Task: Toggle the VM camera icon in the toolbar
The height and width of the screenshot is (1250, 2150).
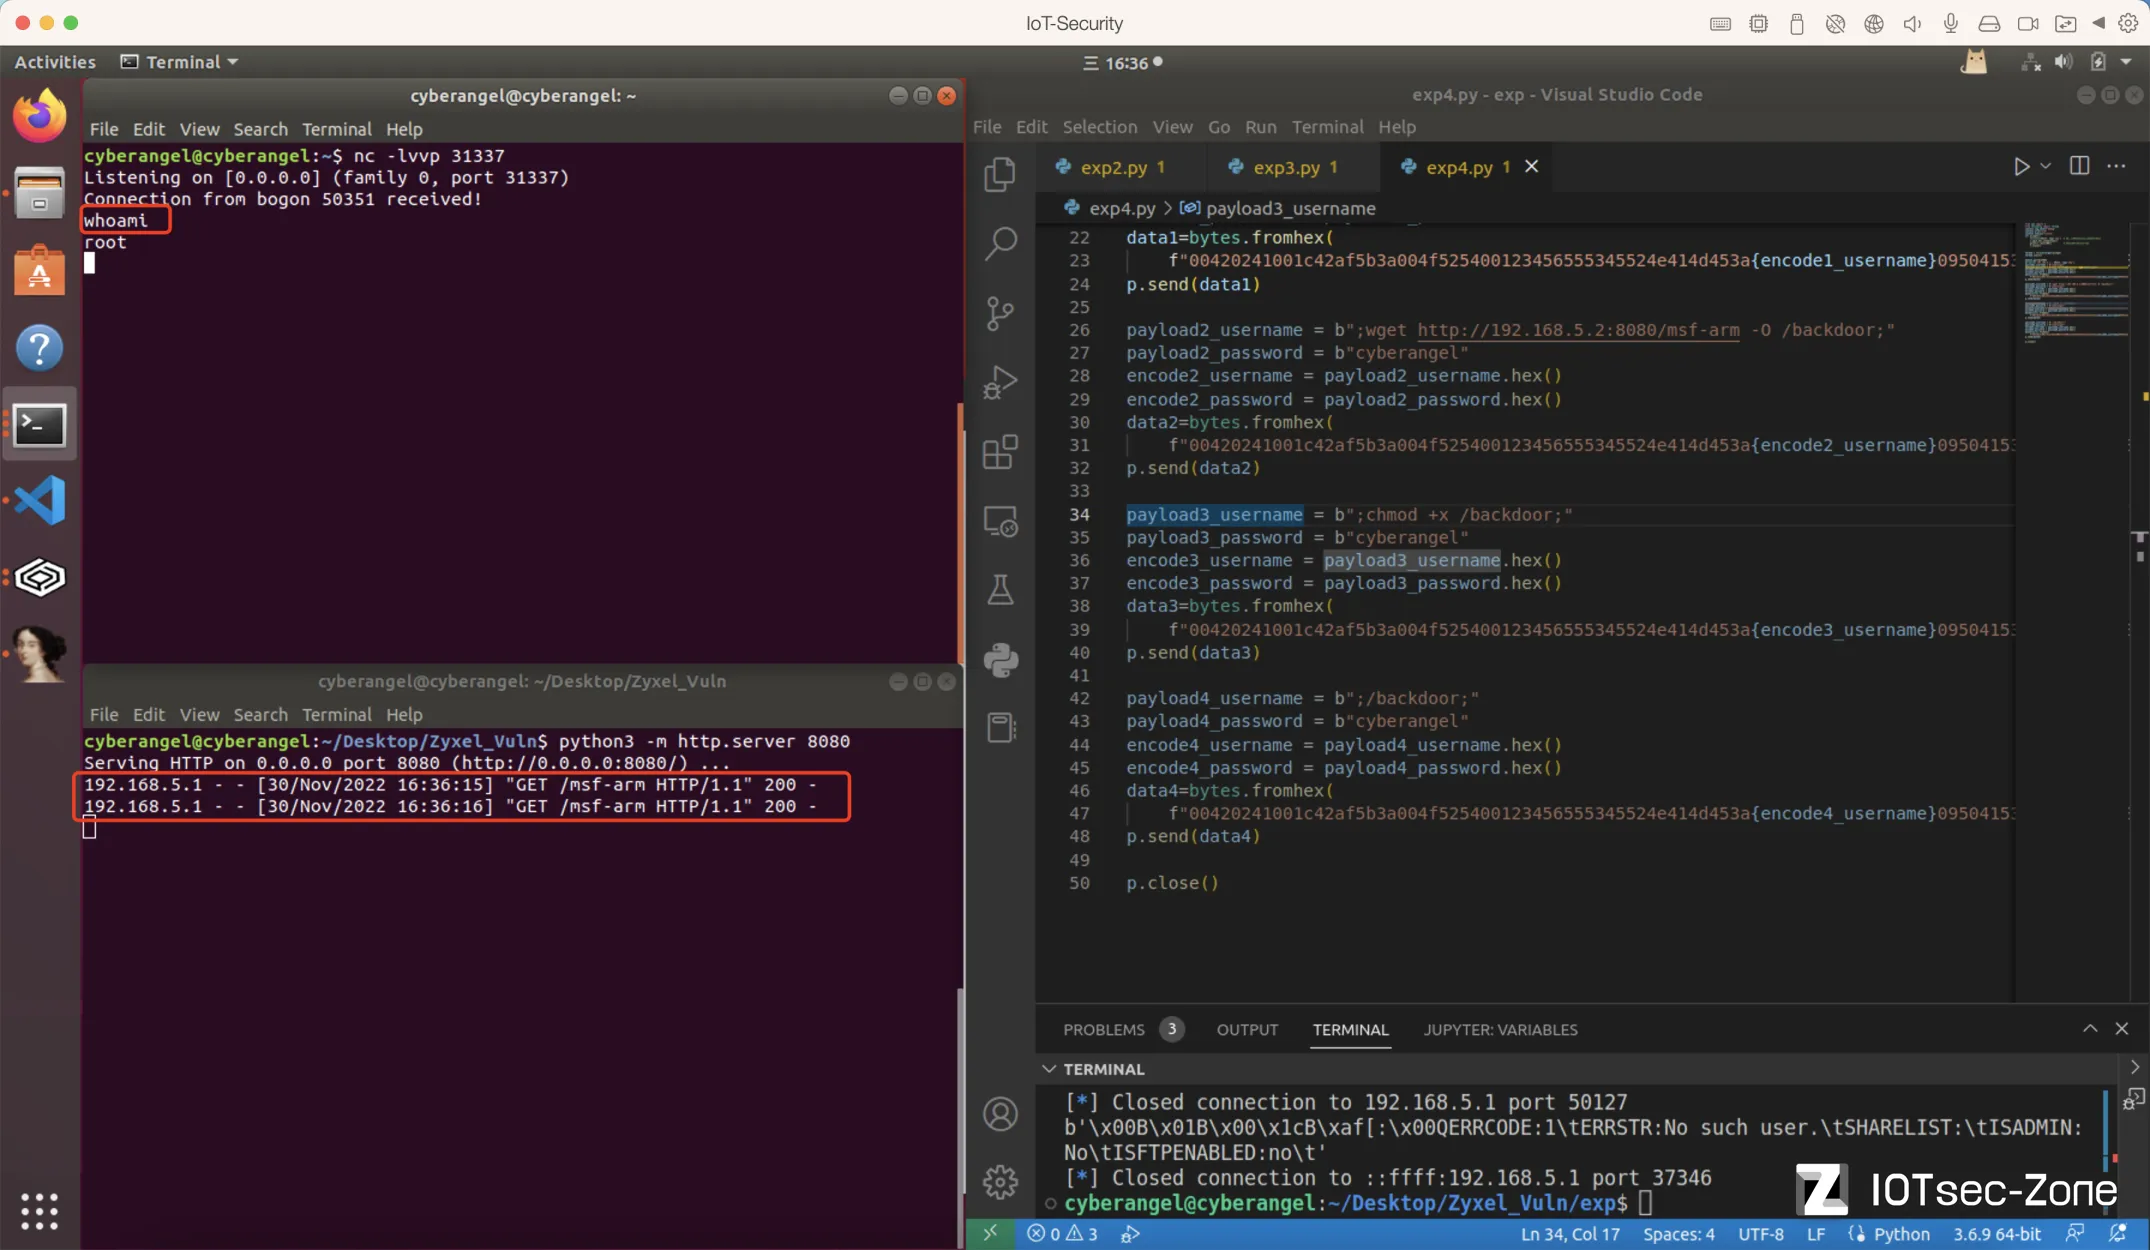Action: (2027, 23)
